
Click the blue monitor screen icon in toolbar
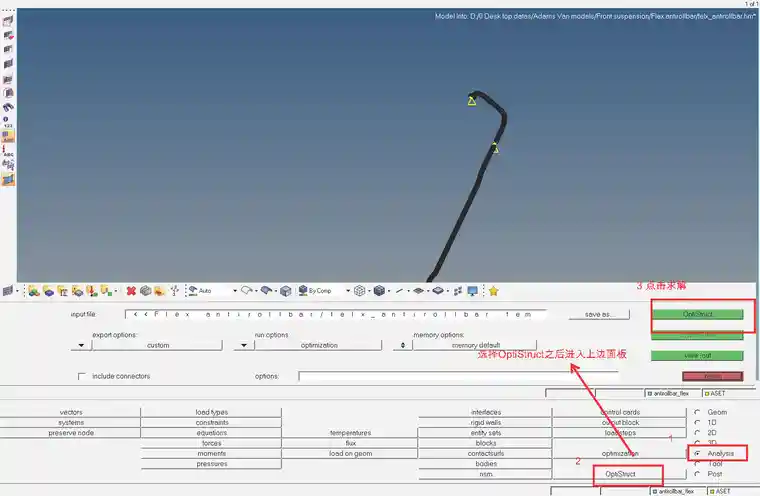point(473,291)
